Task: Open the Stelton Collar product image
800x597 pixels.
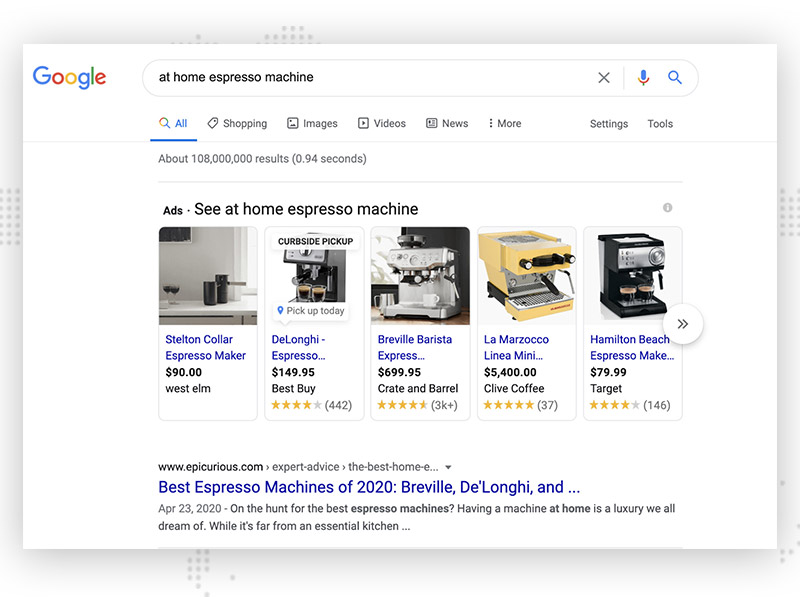Action: coord(208,276)
